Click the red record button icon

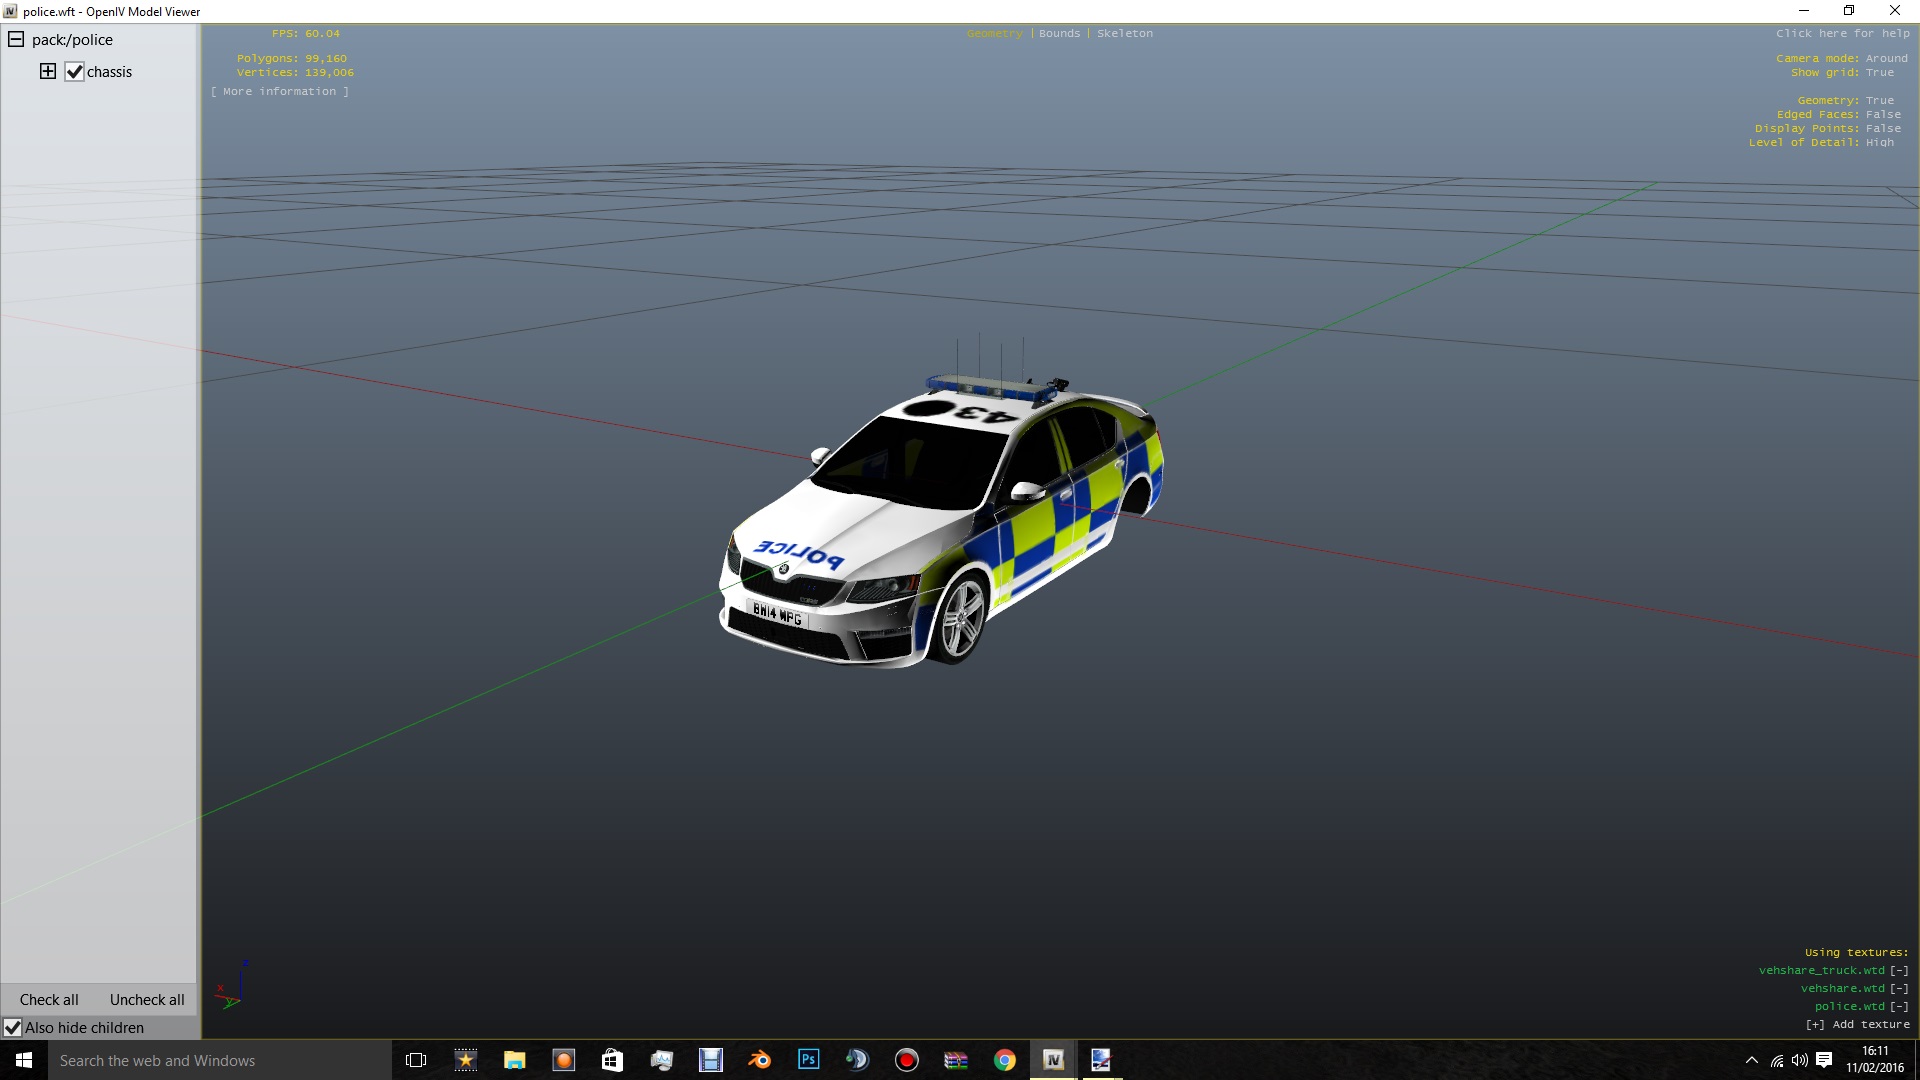[906, 1060]
